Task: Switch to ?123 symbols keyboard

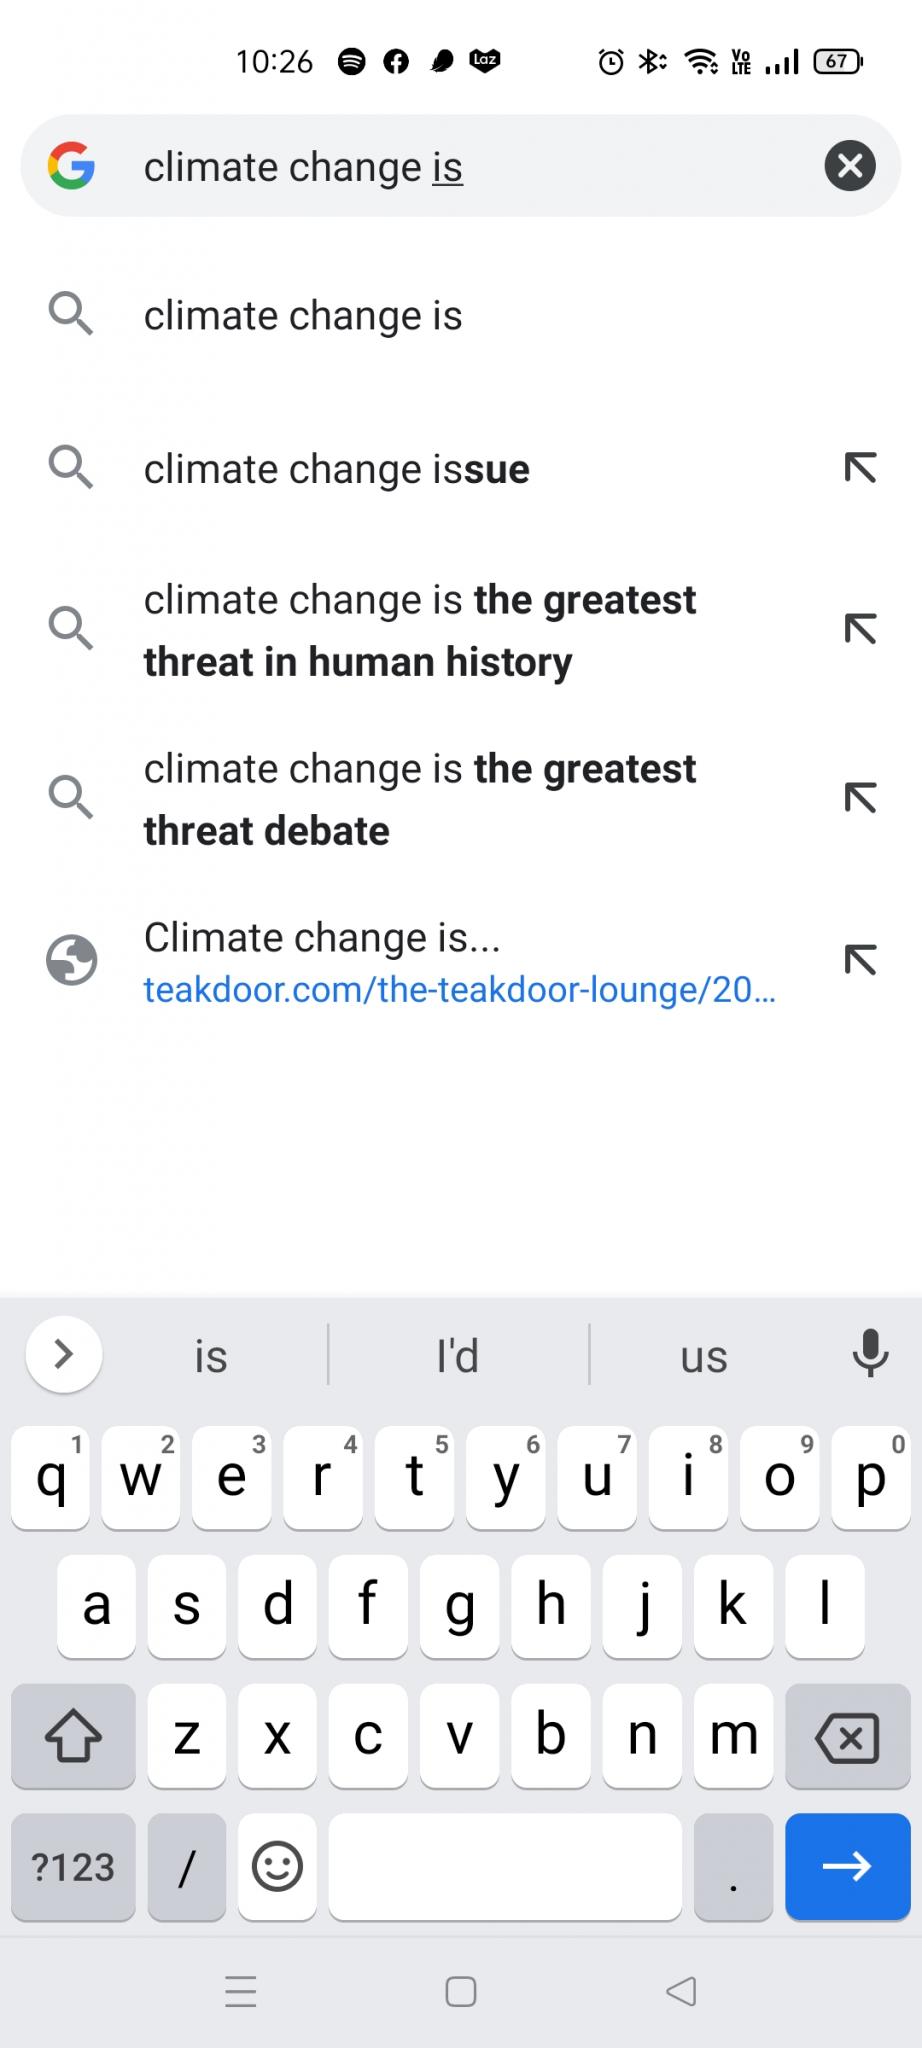Action: (x=73, y=1866)
